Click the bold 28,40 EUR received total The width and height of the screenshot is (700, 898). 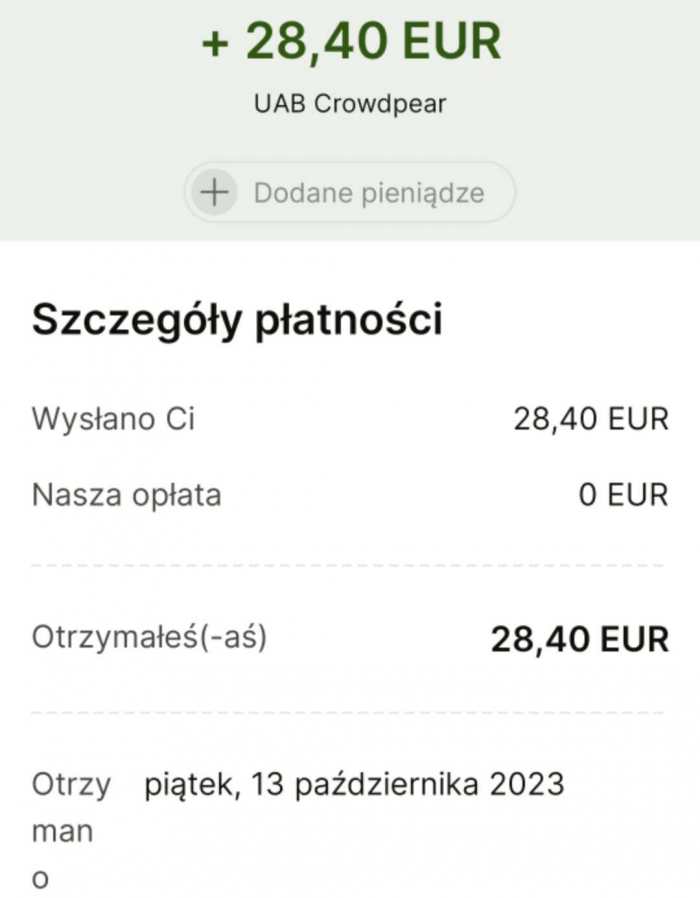(x=579, y=639)
